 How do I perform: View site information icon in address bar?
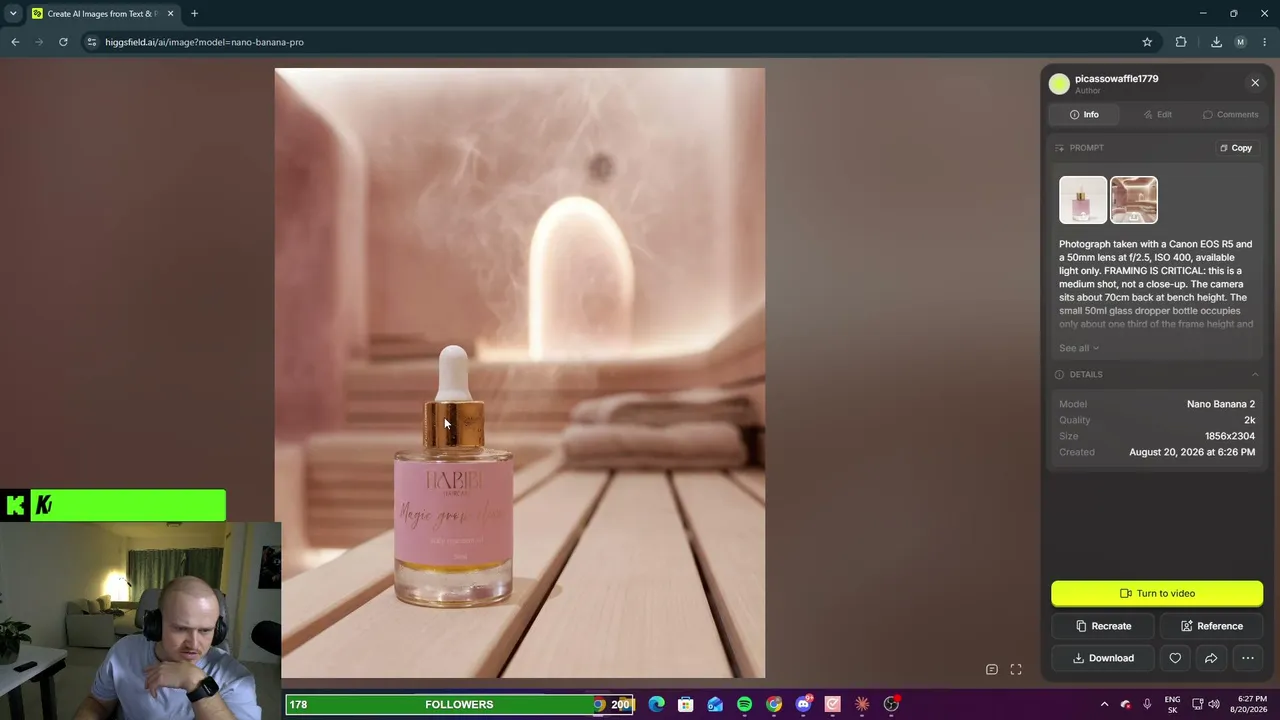coord(91,42)
